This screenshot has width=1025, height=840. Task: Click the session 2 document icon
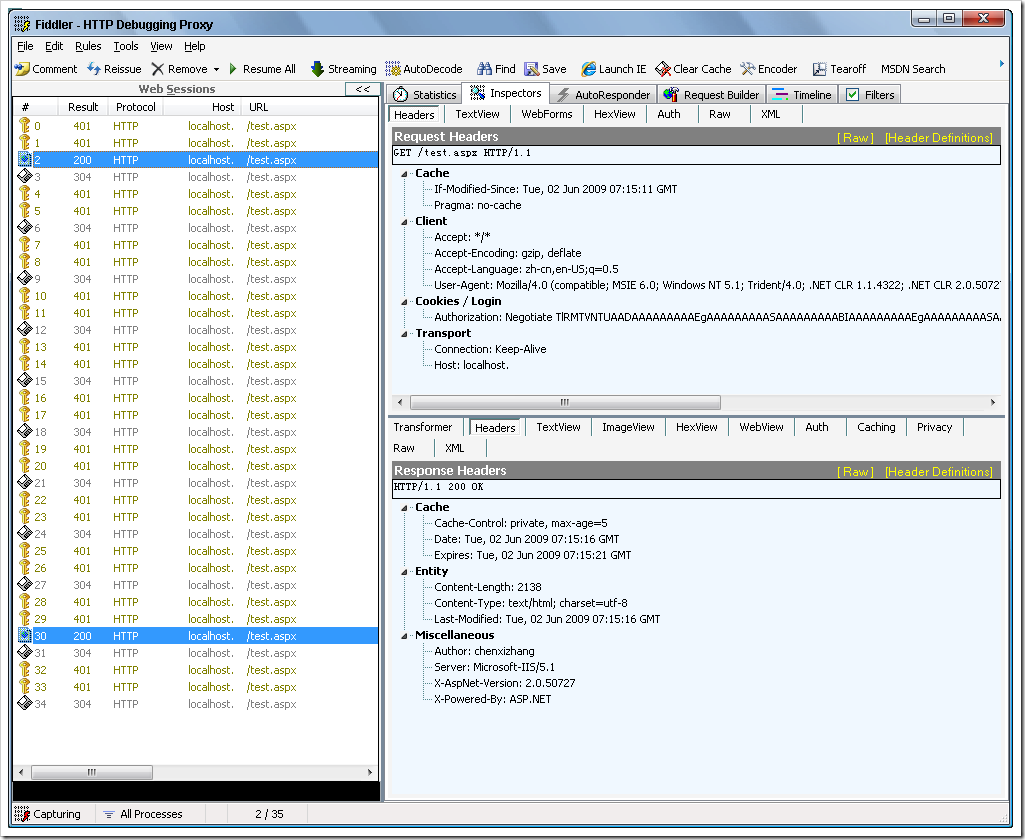(24, 160)
